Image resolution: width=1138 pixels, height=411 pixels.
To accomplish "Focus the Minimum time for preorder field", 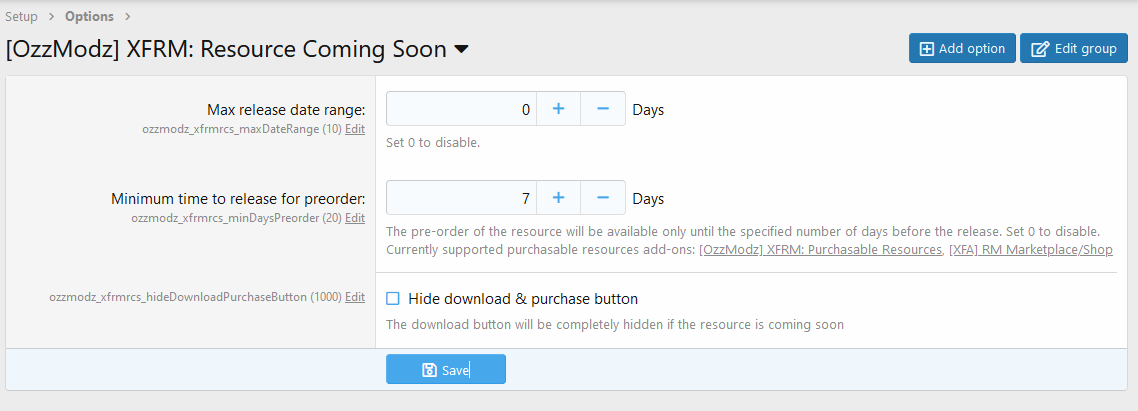I will click(x=462, y=198).
